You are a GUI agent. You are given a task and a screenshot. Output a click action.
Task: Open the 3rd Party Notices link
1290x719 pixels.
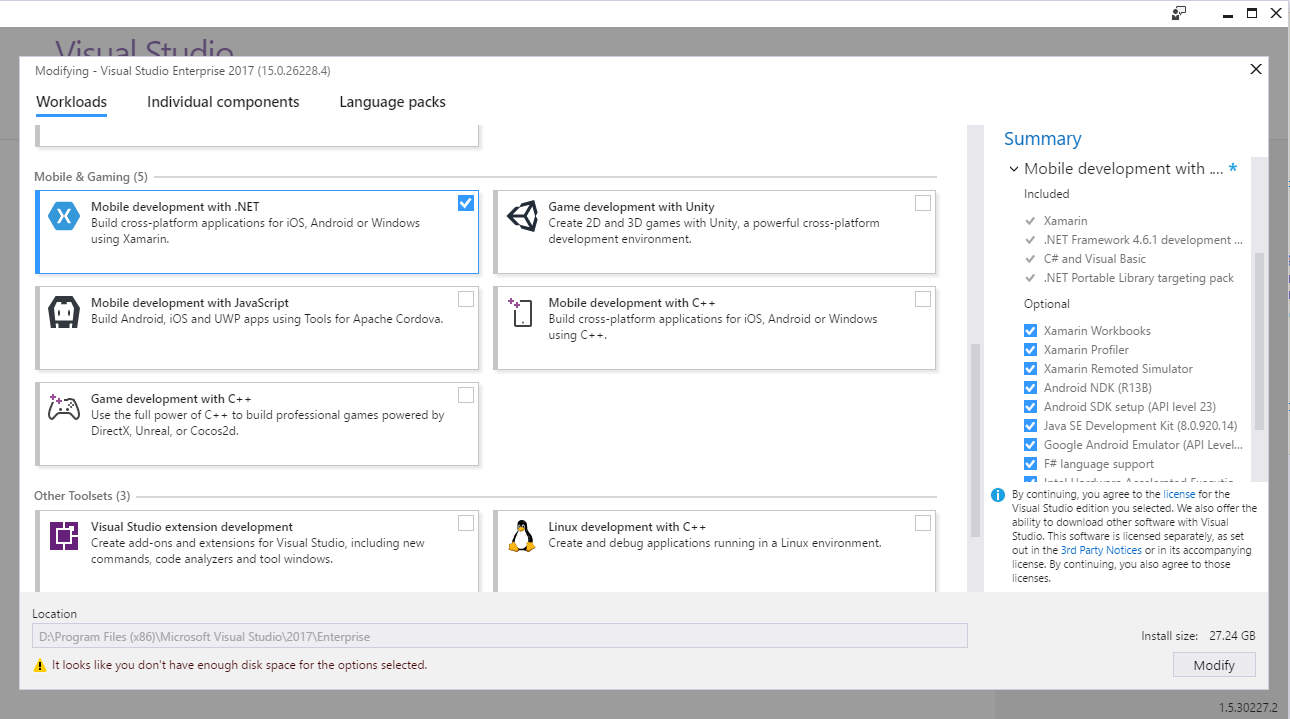pos(1101,550)
